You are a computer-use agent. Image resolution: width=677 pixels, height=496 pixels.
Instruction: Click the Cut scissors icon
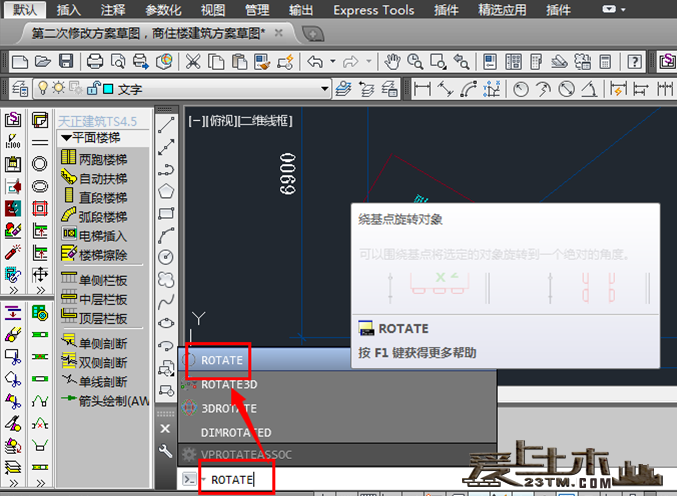click(193, 62)
